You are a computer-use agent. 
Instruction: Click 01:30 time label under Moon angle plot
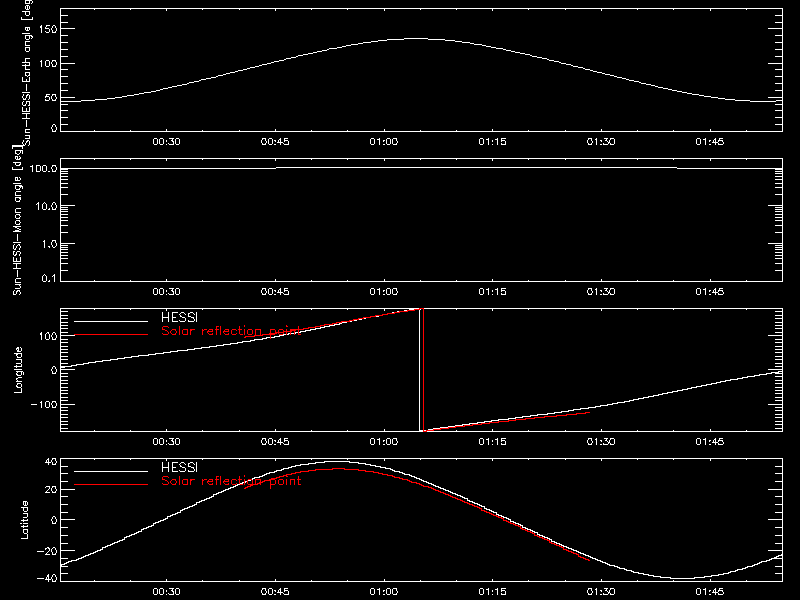[x=601, y=292]
